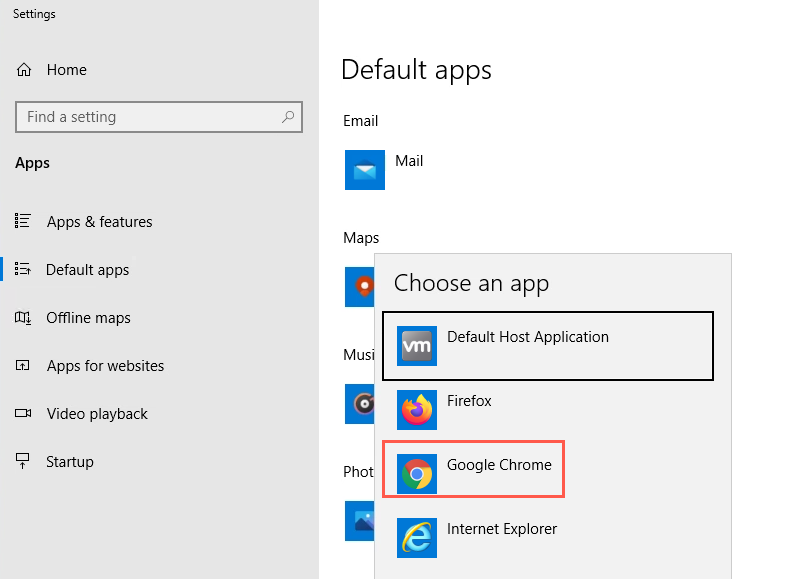Click the Groove Music player icon
Viewport: 810px width, 579px height.
tap(360, 404)
